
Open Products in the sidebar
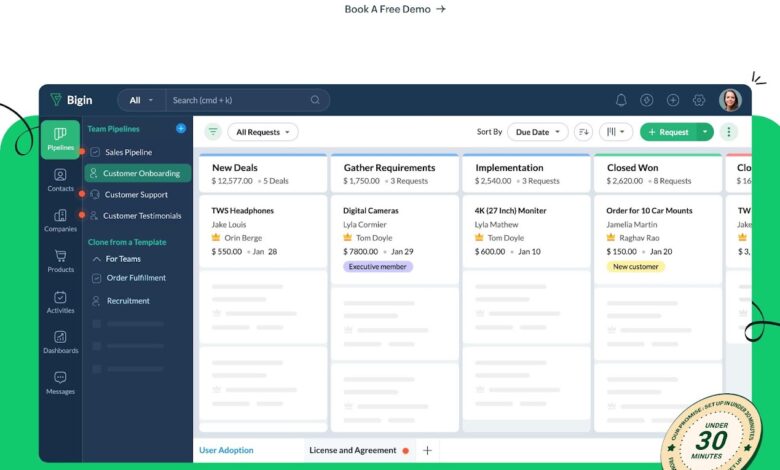tap(60, 261)
